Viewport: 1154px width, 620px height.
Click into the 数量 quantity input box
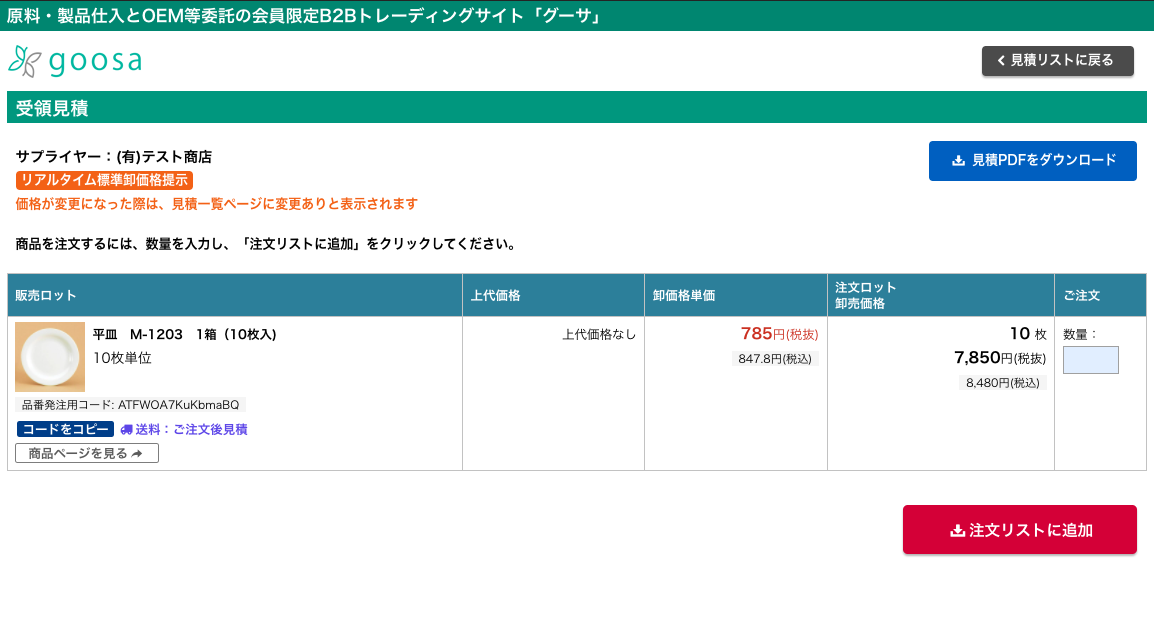[1090, 360]
